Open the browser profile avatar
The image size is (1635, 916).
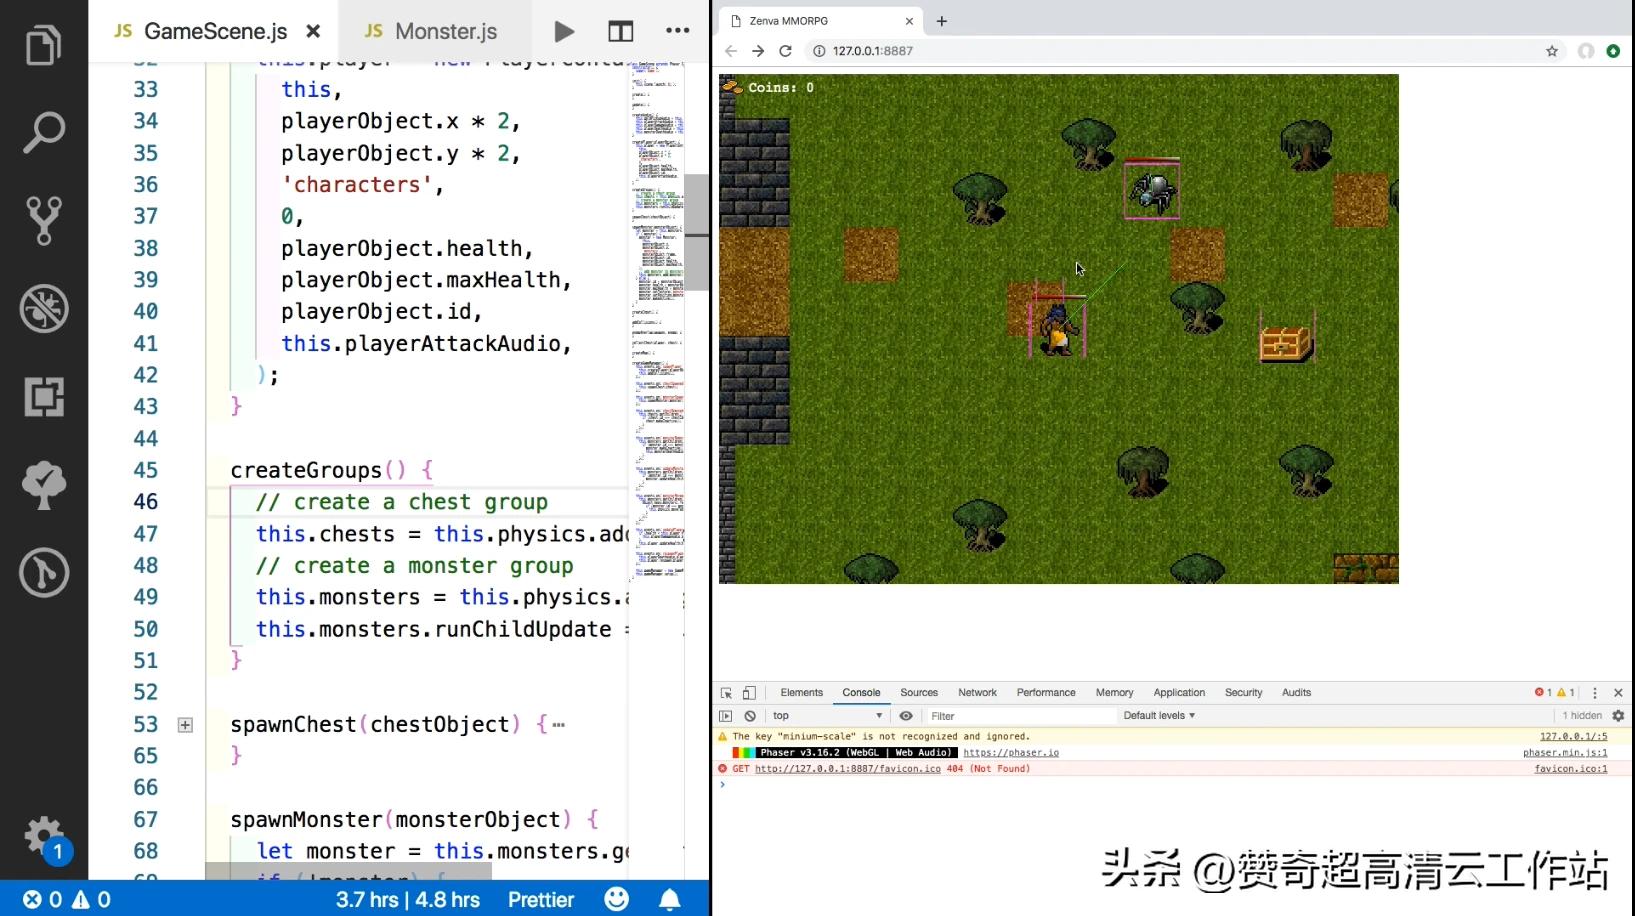(x=1586, y=51)
